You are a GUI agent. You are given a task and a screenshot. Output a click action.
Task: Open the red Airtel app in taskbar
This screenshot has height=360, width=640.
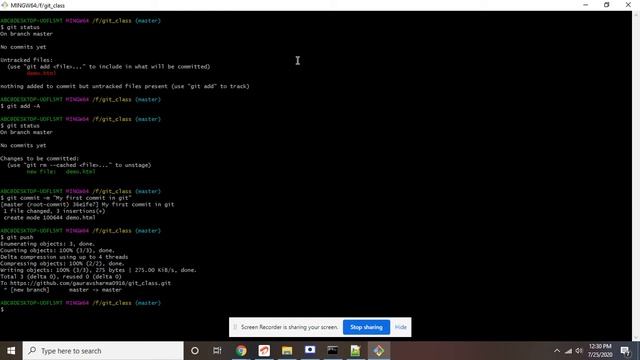click(264, 351)
